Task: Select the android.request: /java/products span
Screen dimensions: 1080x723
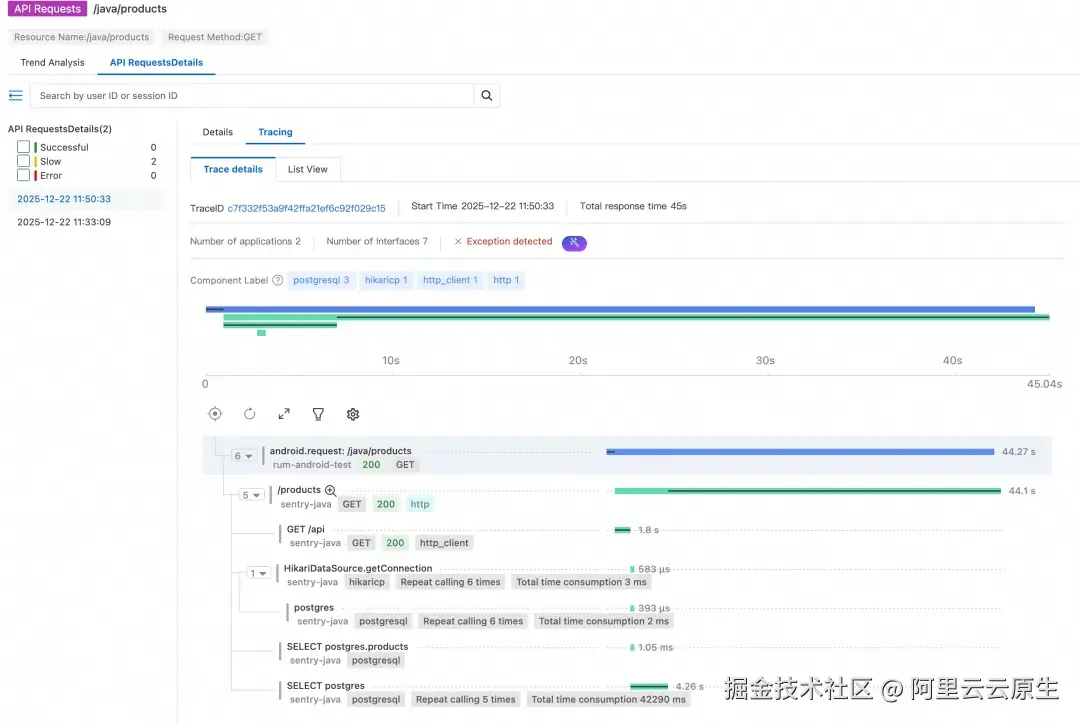Action: (340, 451)
